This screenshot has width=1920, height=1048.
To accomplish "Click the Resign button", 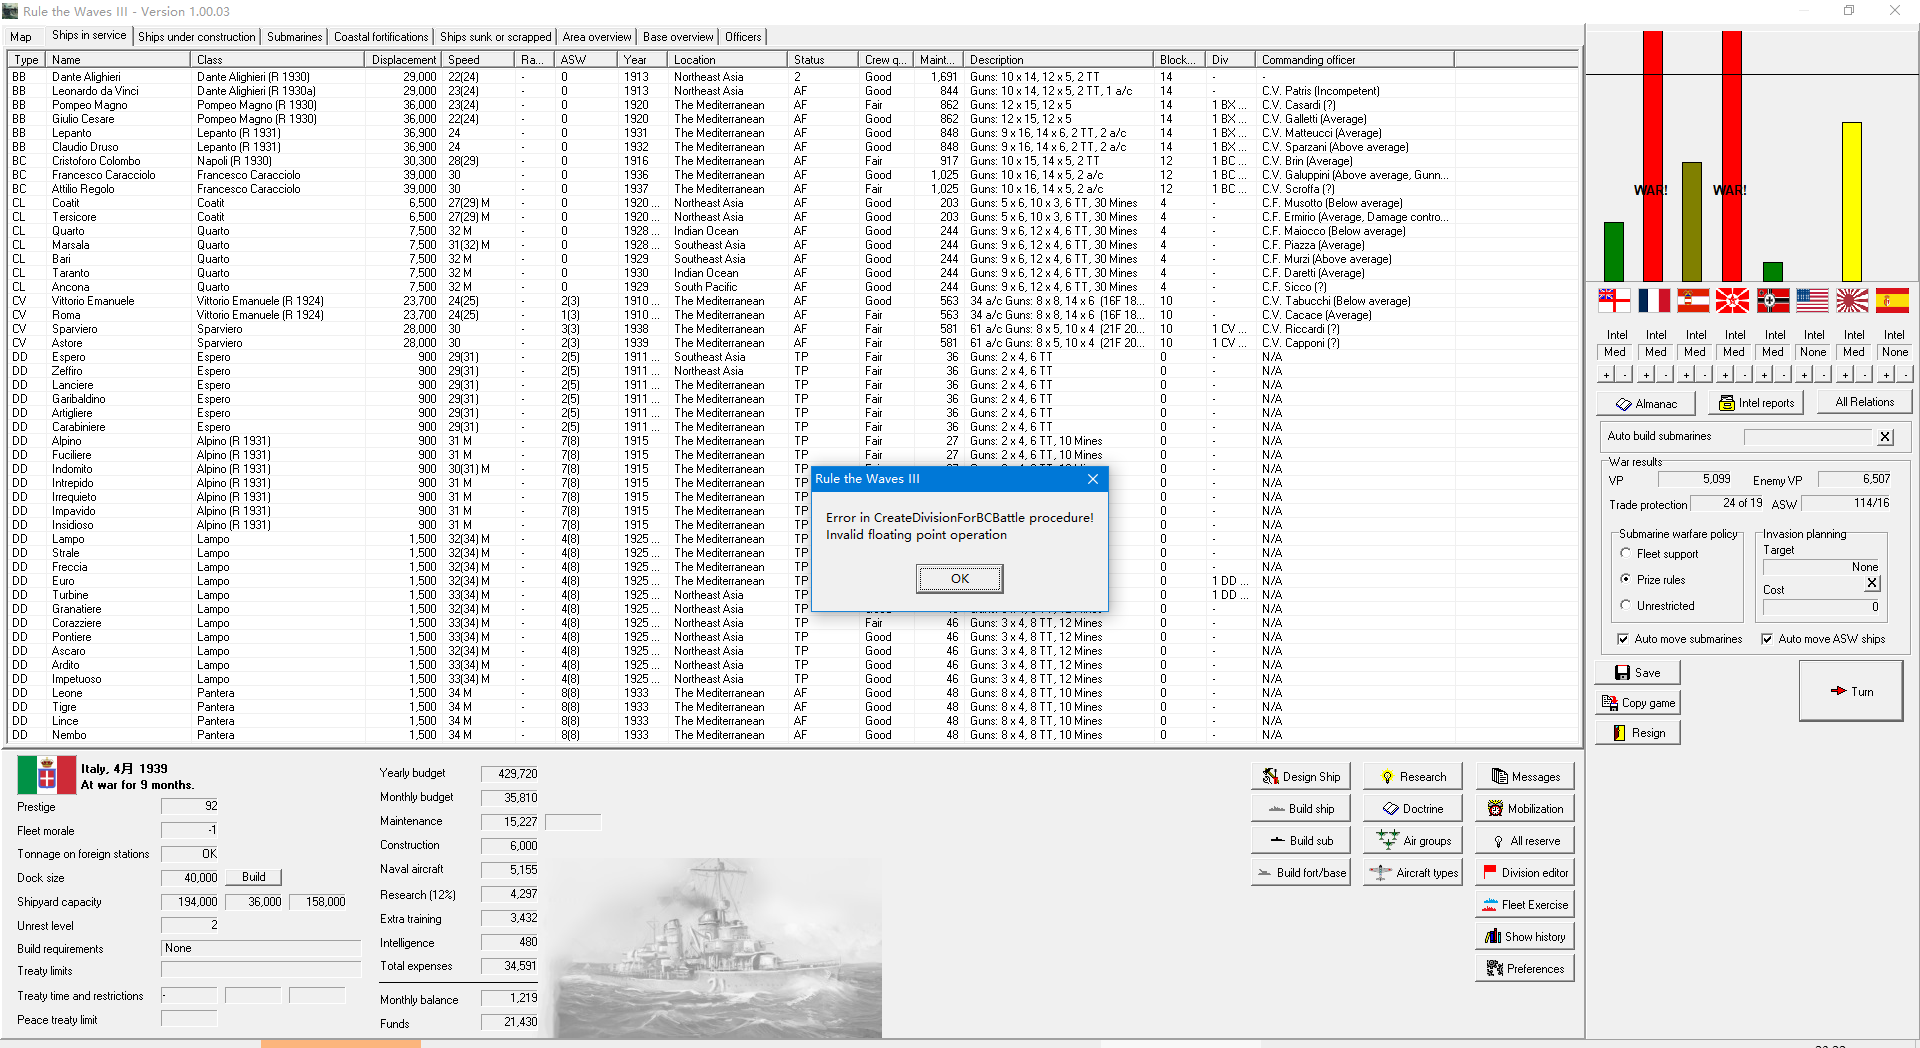I will pyautogui.click(x=1637, y=732).
